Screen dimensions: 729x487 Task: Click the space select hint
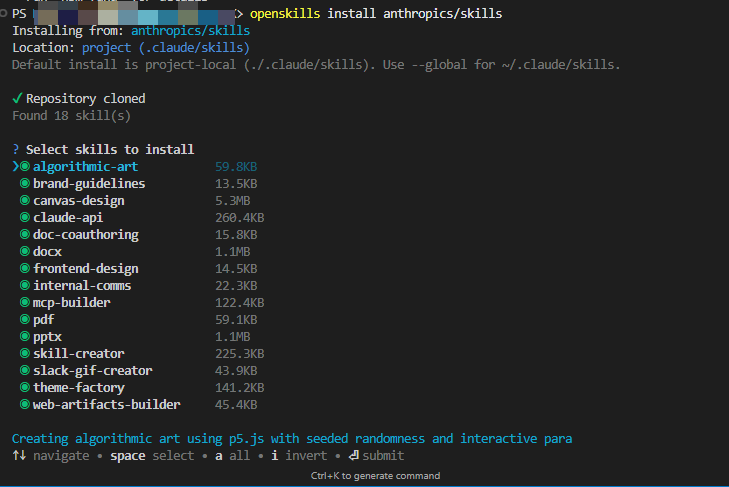pos(152,455)
